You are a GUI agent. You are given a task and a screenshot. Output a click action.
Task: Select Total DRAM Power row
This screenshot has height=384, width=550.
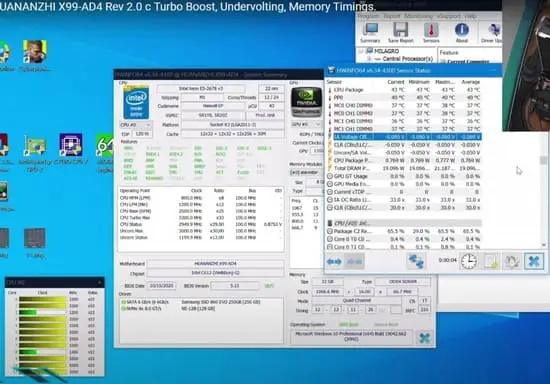pyautogui.click(x=403, y=168)
